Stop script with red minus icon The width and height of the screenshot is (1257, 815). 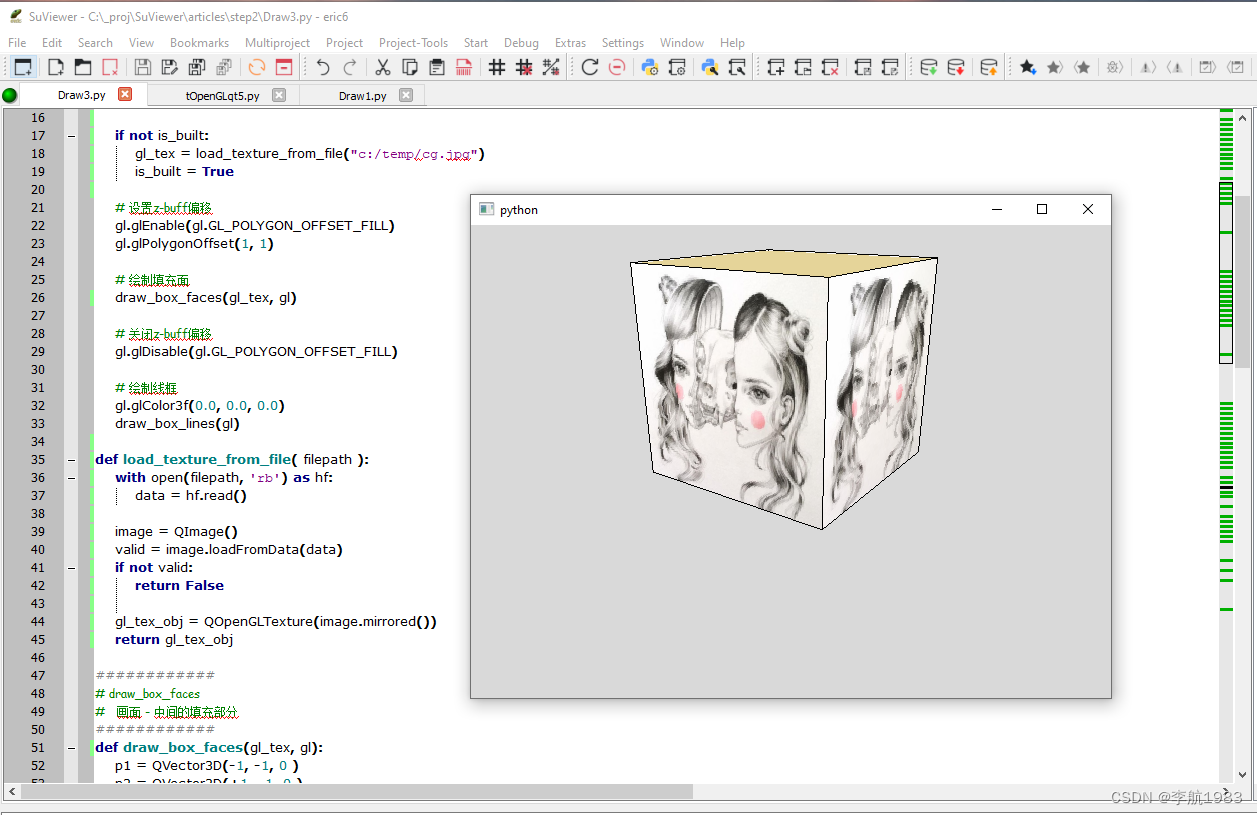pyautogui.click(x=617, y=67)
